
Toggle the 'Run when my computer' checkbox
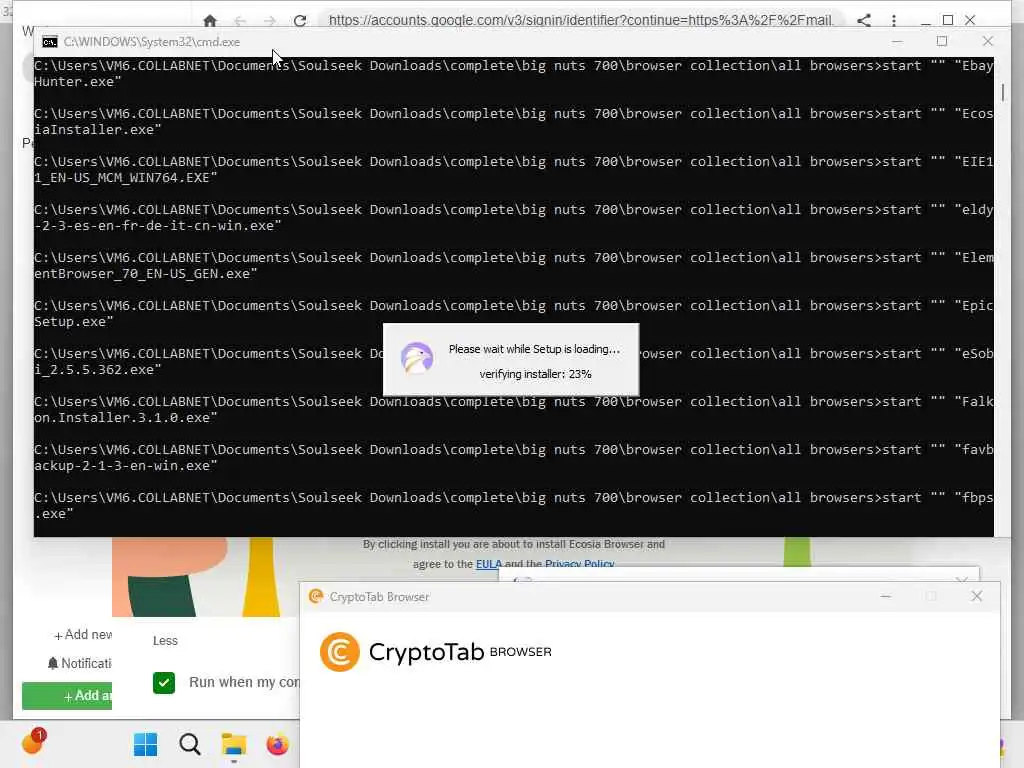(164, 682)
